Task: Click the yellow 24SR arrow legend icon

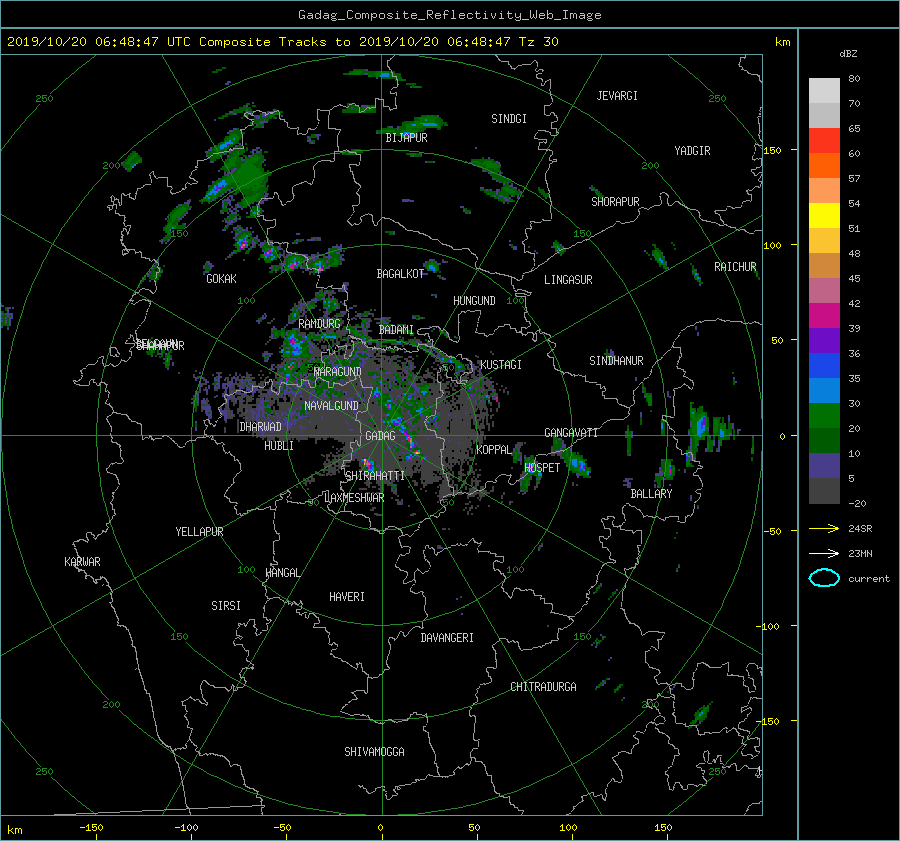Action: pyautogui.click(x=824, y=528)
